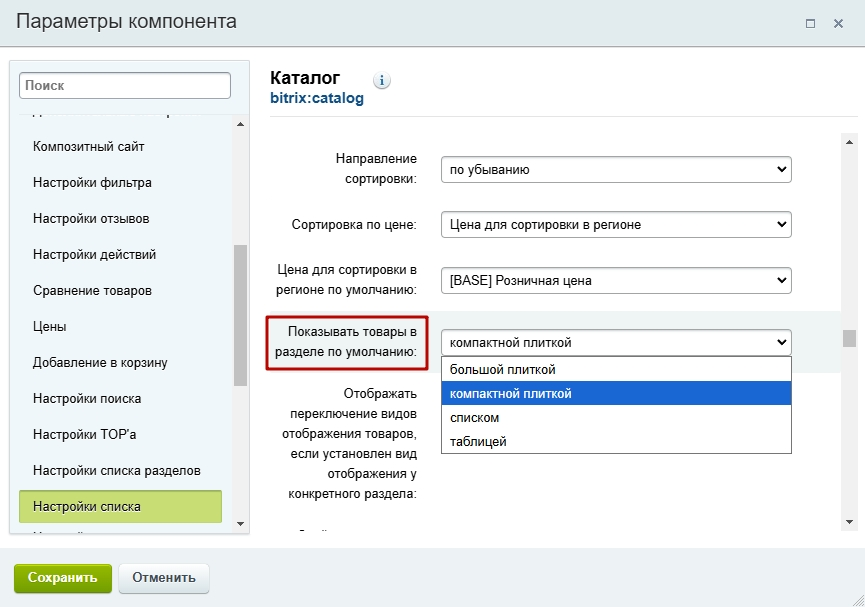The image size is (865, 607).
Task: Open Настройки фильтра section
Action: [92, 183]
